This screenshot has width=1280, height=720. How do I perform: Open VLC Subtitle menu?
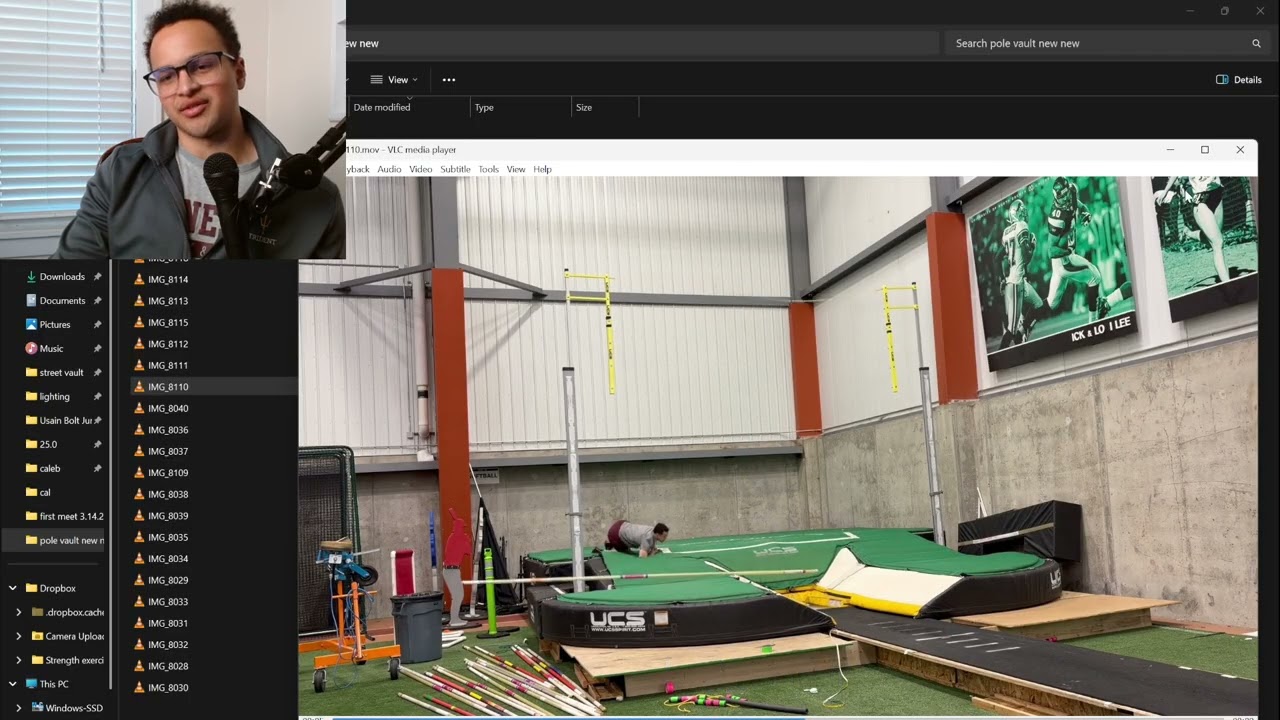coord(455,169)
